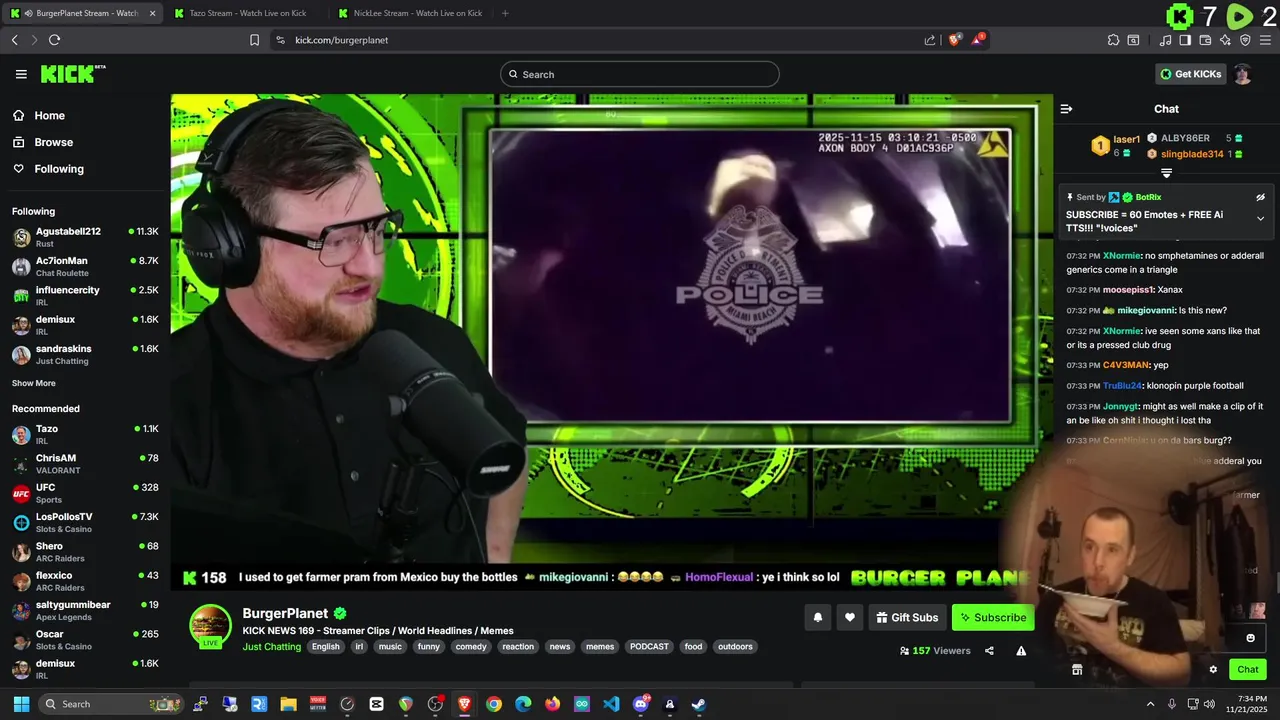Viewport: 1280px width, 720px height.
Task: Open Brave Leo AI icon
Action: pyautogui.click(x=1225, y=40)
